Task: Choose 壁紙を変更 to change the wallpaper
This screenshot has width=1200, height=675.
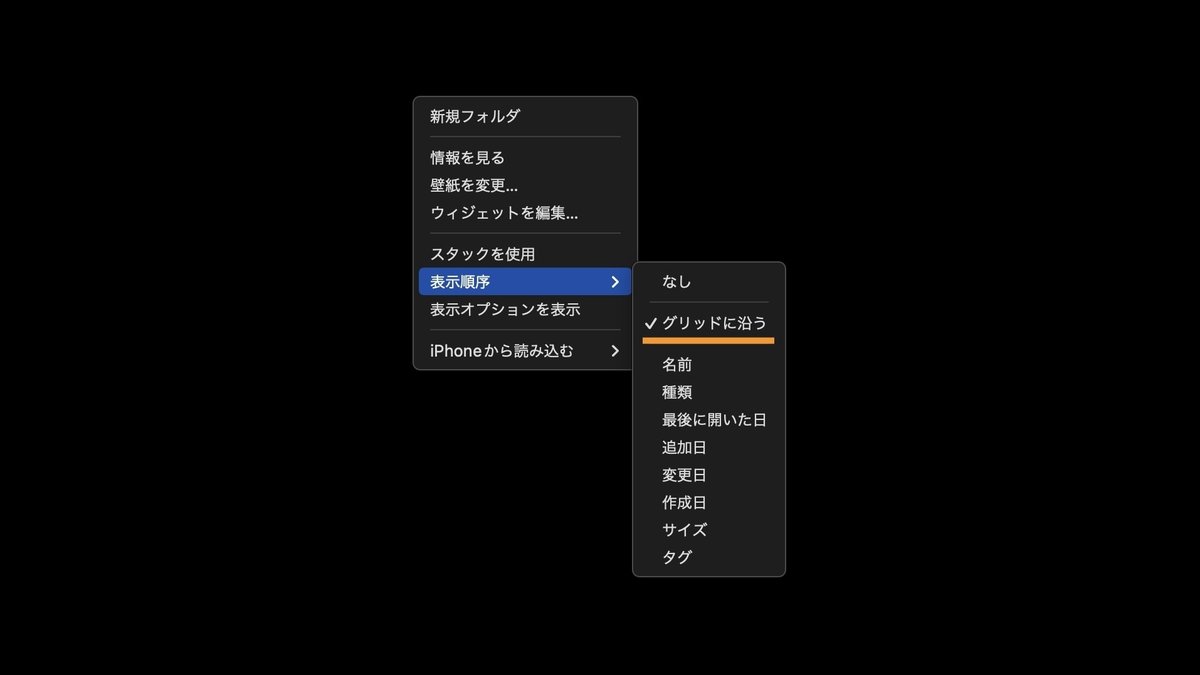Action: pos(471,185)
